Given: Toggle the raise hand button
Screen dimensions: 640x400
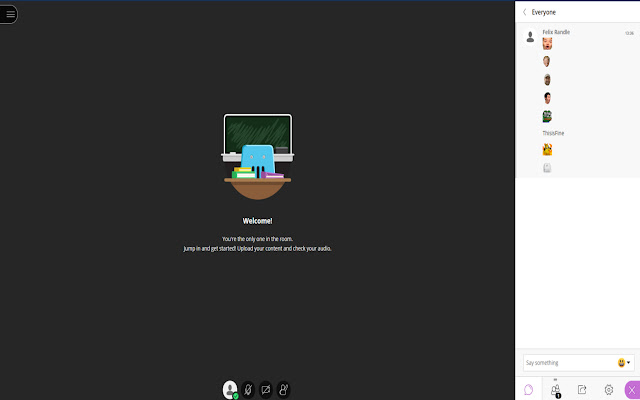Looking at the screenshot, I should point(284,390).
